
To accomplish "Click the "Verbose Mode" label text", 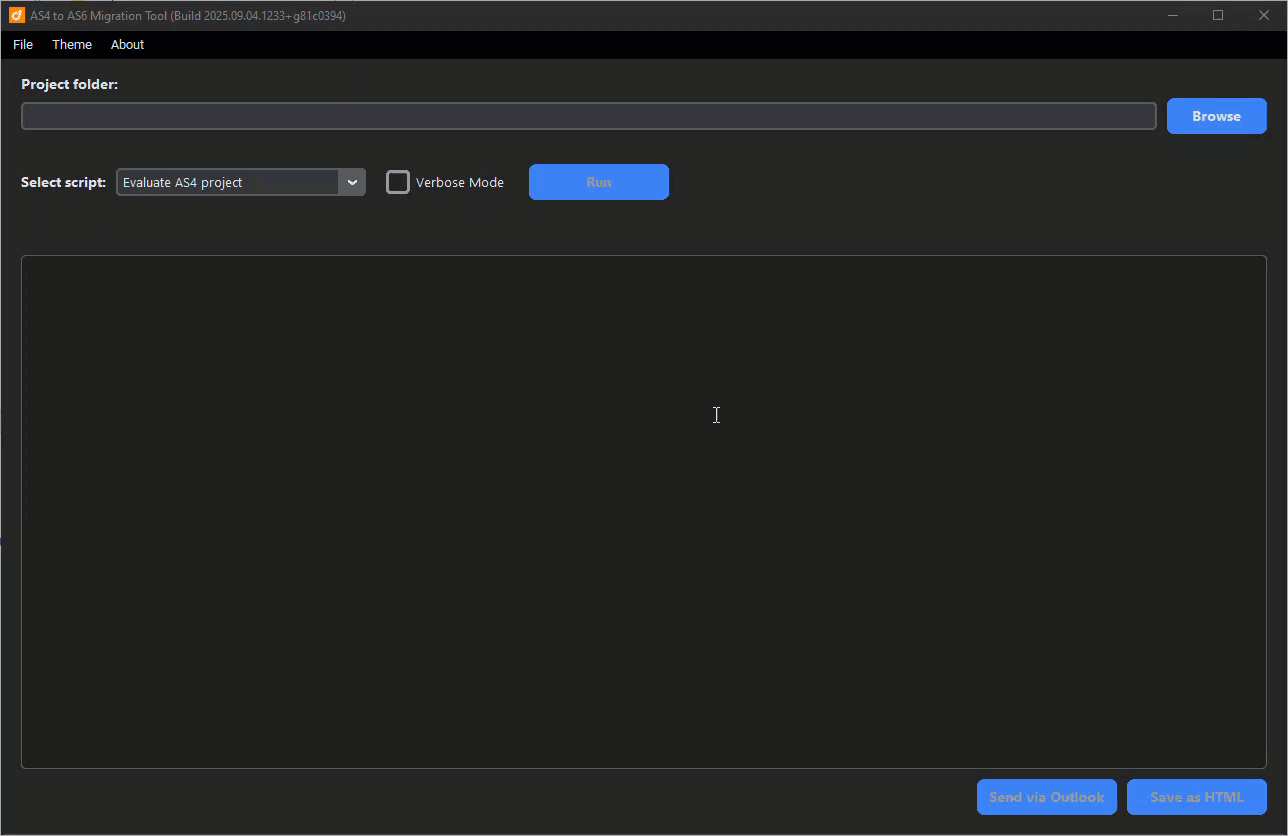I will [x=460, y=183].
